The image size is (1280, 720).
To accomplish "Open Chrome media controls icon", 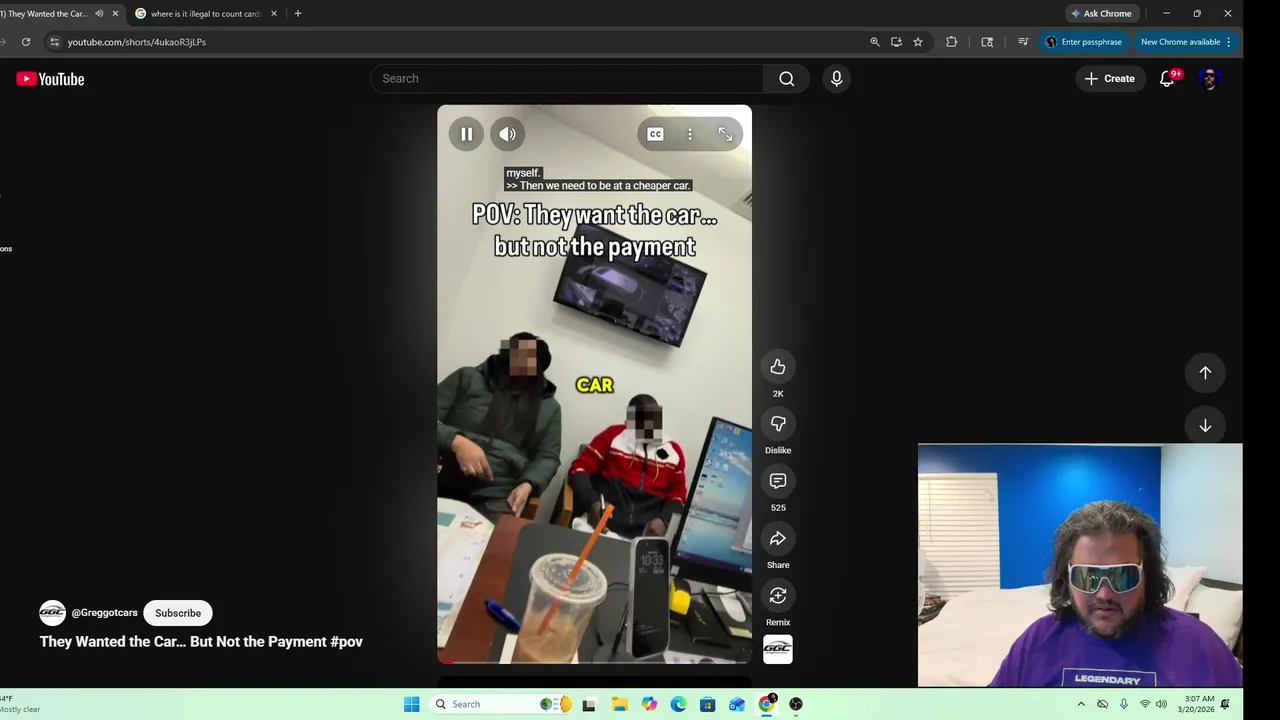I will coord(1023,42).
